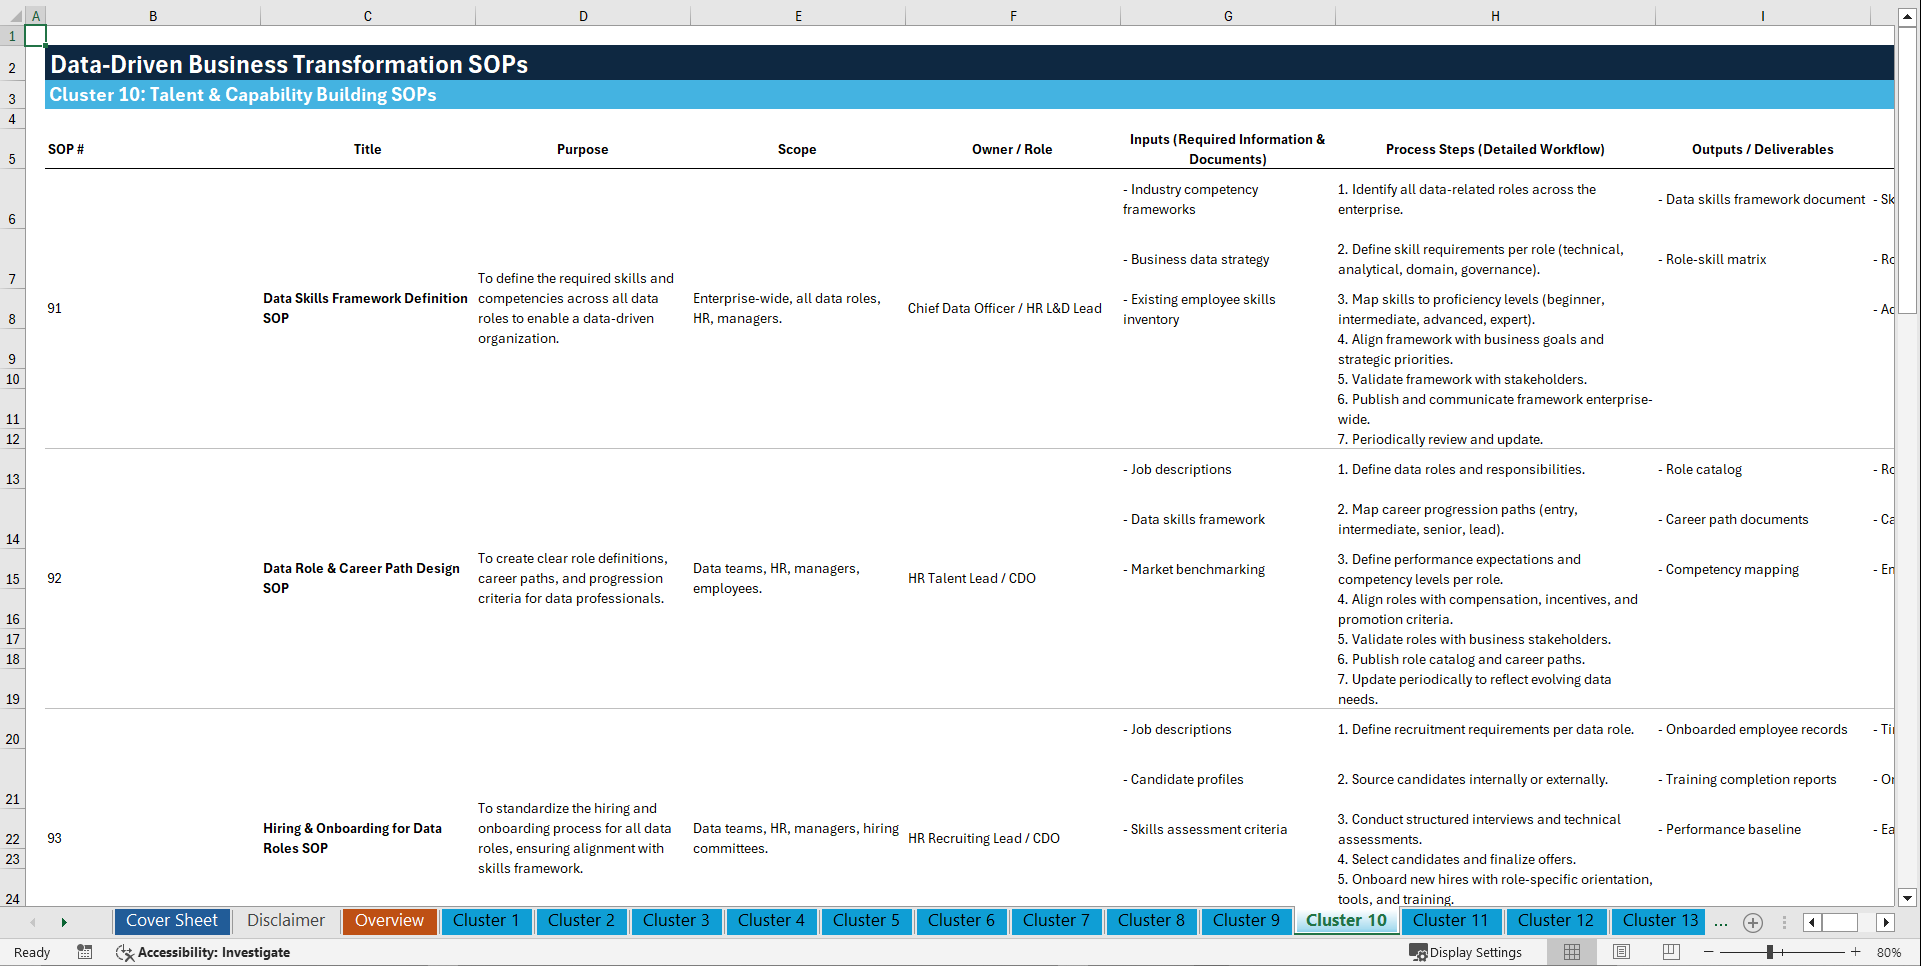Image resolution: width=1921 pixels, height=966 pixels.
Task: Open Page Layout view icon
Action: [x=1620, y=952]
